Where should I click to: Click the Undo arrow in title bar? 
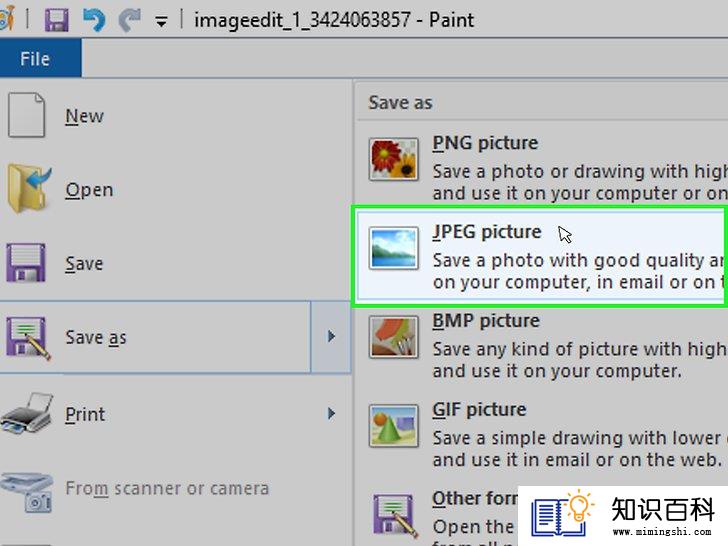(x=94, y=20)
